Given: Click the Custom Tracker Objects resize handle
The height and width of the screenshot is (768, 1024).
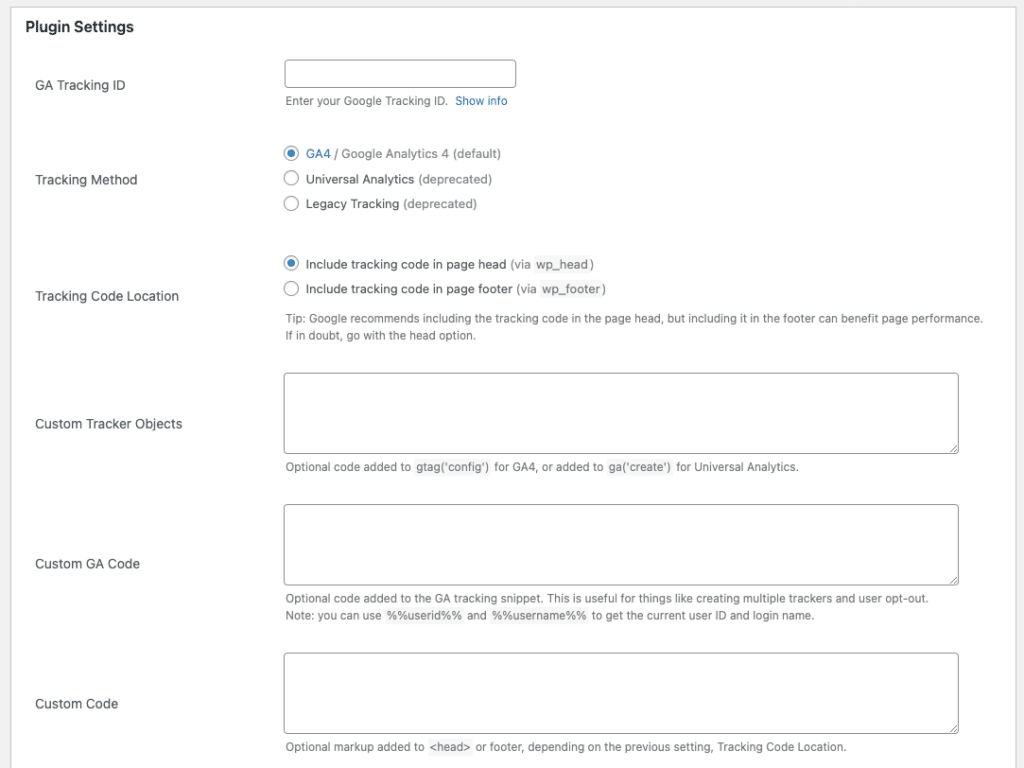Looking at the screenshot, I should click(x=953, y=449).
